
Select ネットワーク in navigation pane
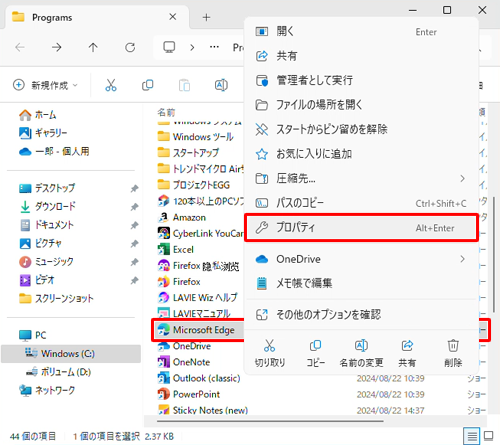[47, 390]
